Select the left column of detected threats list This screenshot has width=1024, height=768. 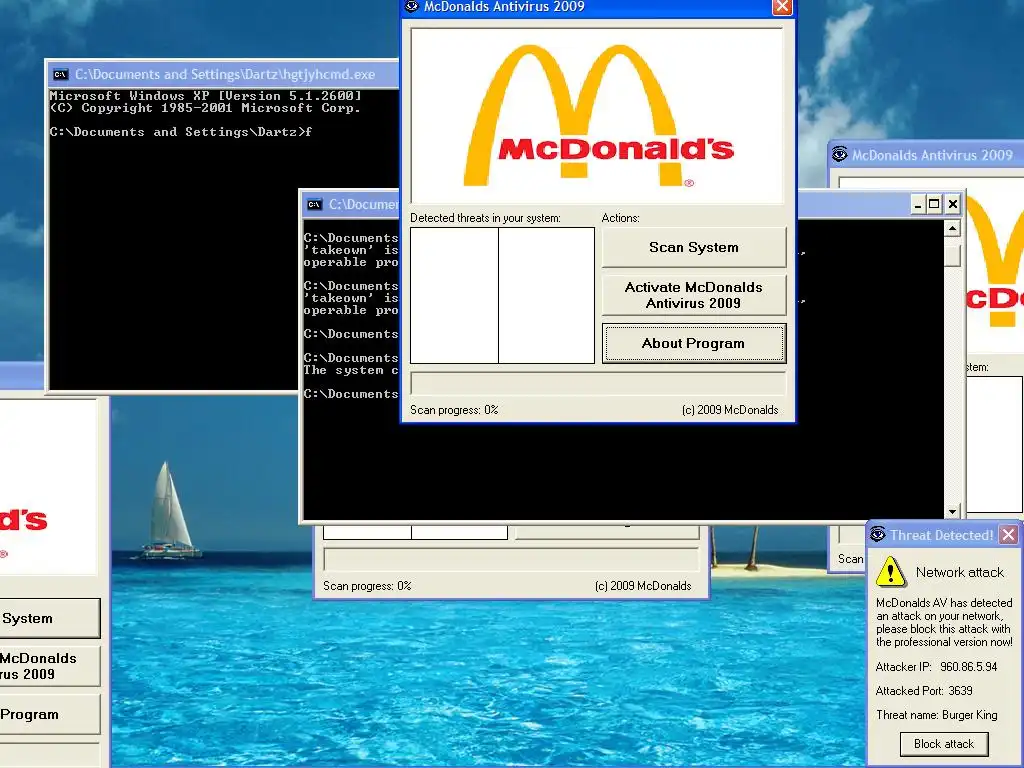[455, 295]
